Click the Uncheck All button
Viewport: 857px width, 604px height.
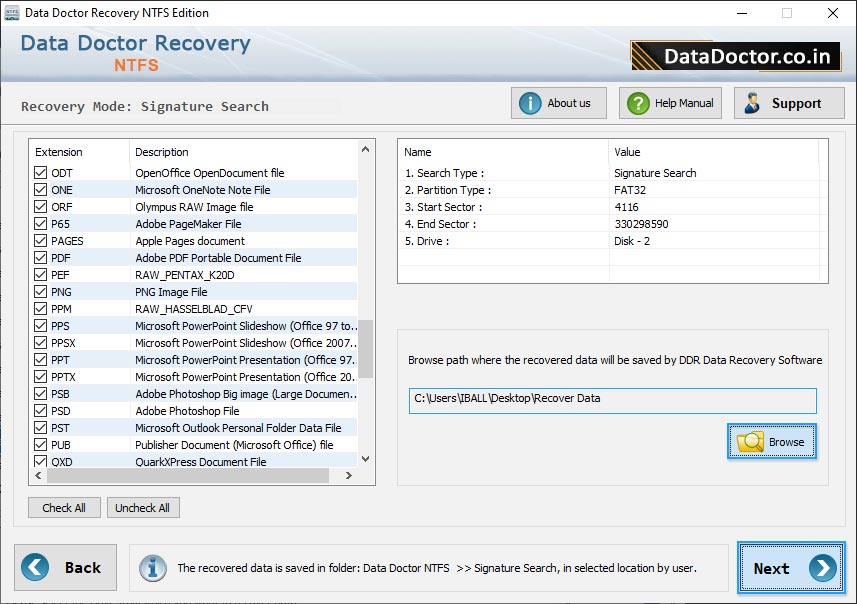point(143,508)
